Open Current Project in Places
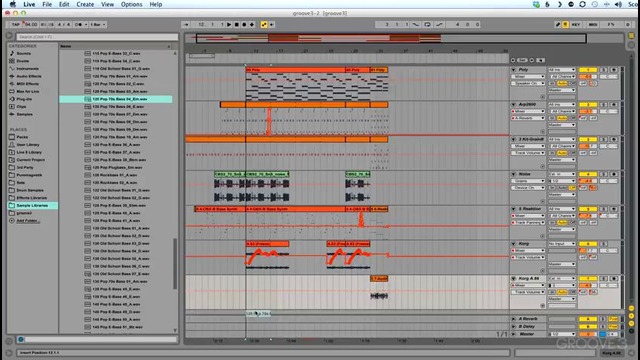 31,160
